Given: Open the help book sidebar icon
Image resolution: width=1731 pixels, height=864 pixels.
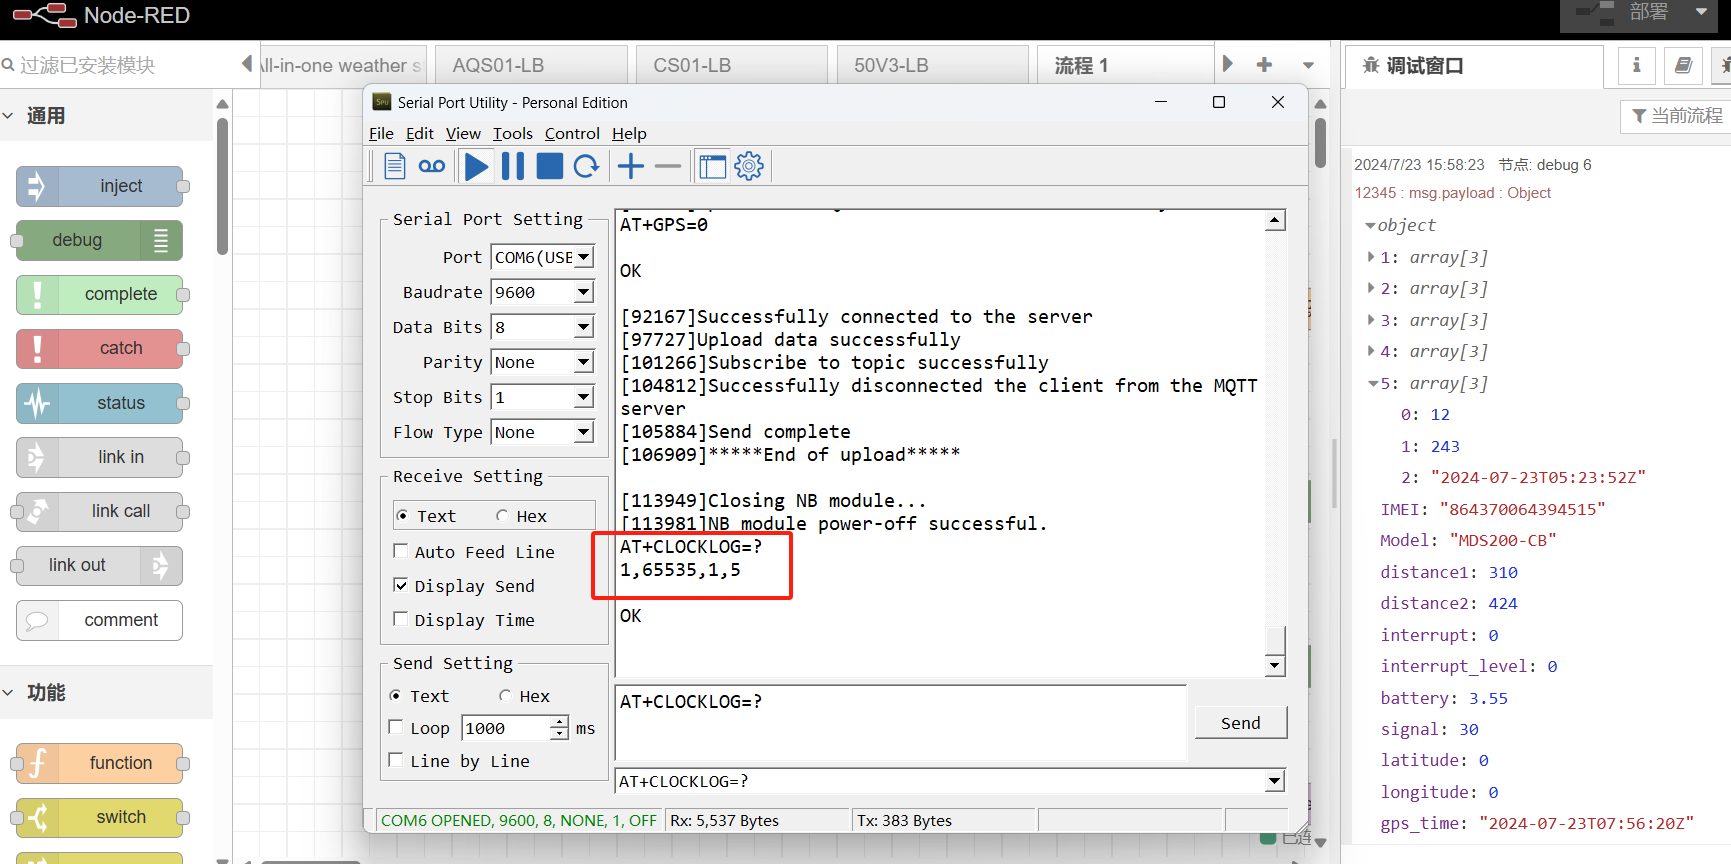Looking at the screenshot, I should pos(1684,65).
